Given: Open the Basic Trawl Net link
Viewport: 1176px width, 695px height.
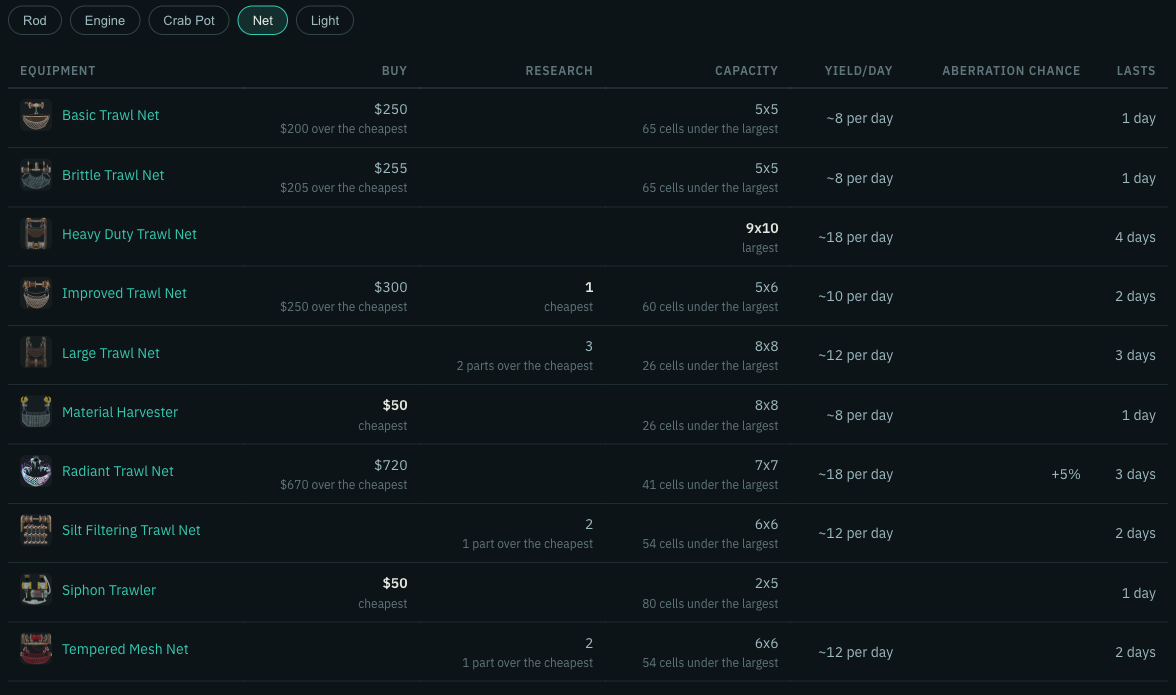Looking at the screenshot, I should [x=110, y=115].
